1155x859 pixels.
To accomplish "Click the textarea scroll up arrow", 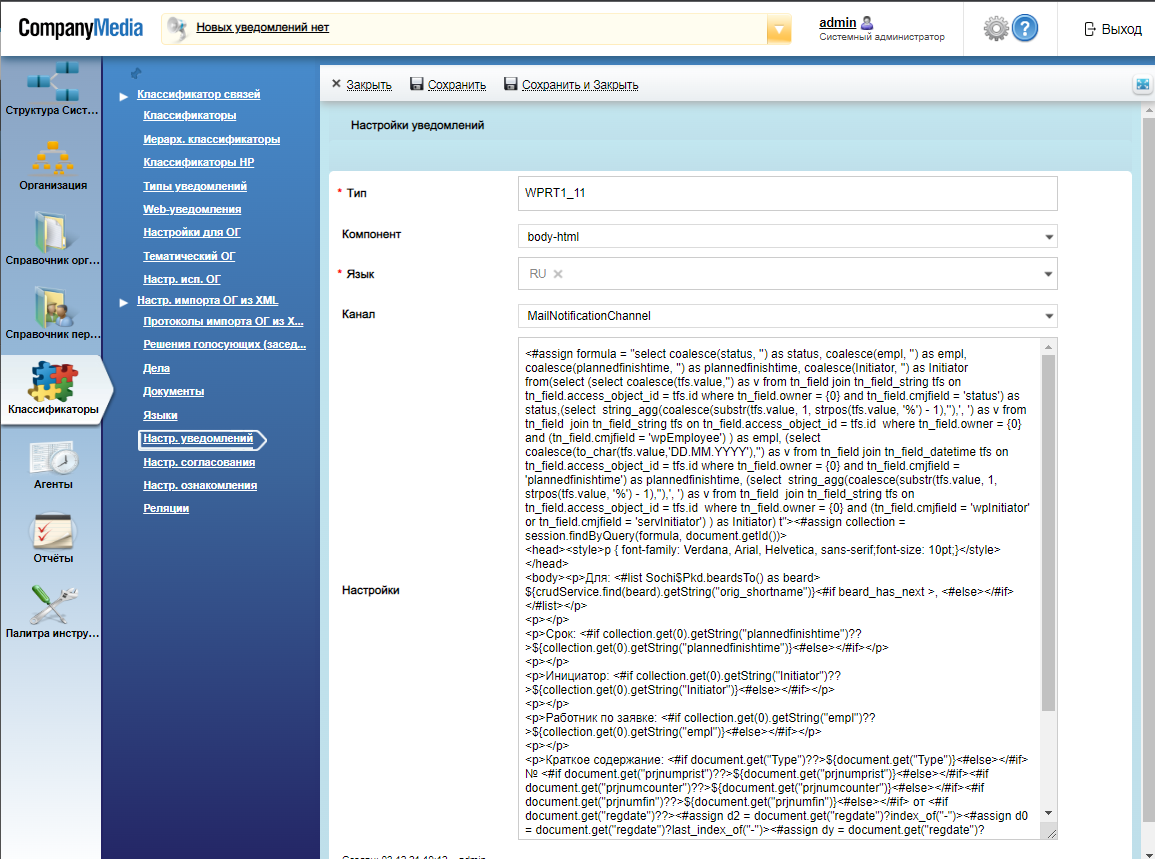I will (x=1048, y=346).
